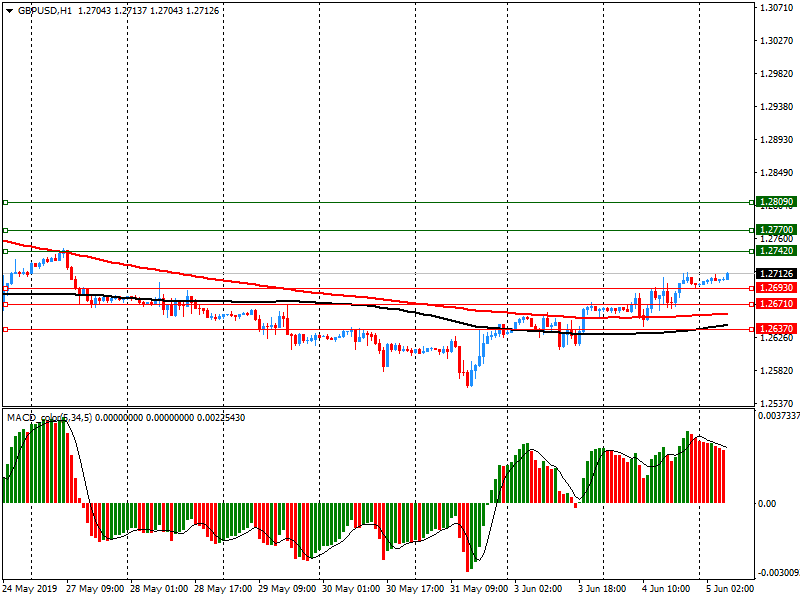800x600 pixels.
Task: Select the red 1.26930 price level tag
Action: (x=776, y=288)
